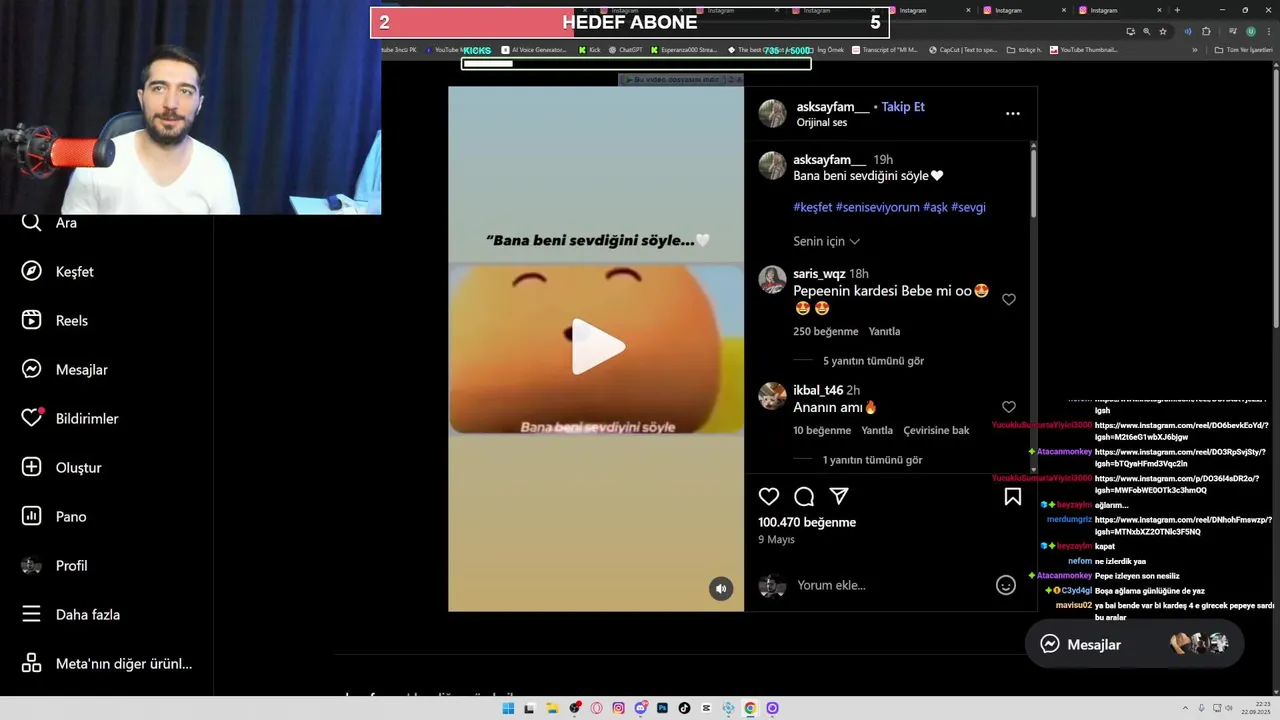The image size is (1280, 720).
Task: Show hidden system tray icons chevron
Action: (x=1187, y=708)
